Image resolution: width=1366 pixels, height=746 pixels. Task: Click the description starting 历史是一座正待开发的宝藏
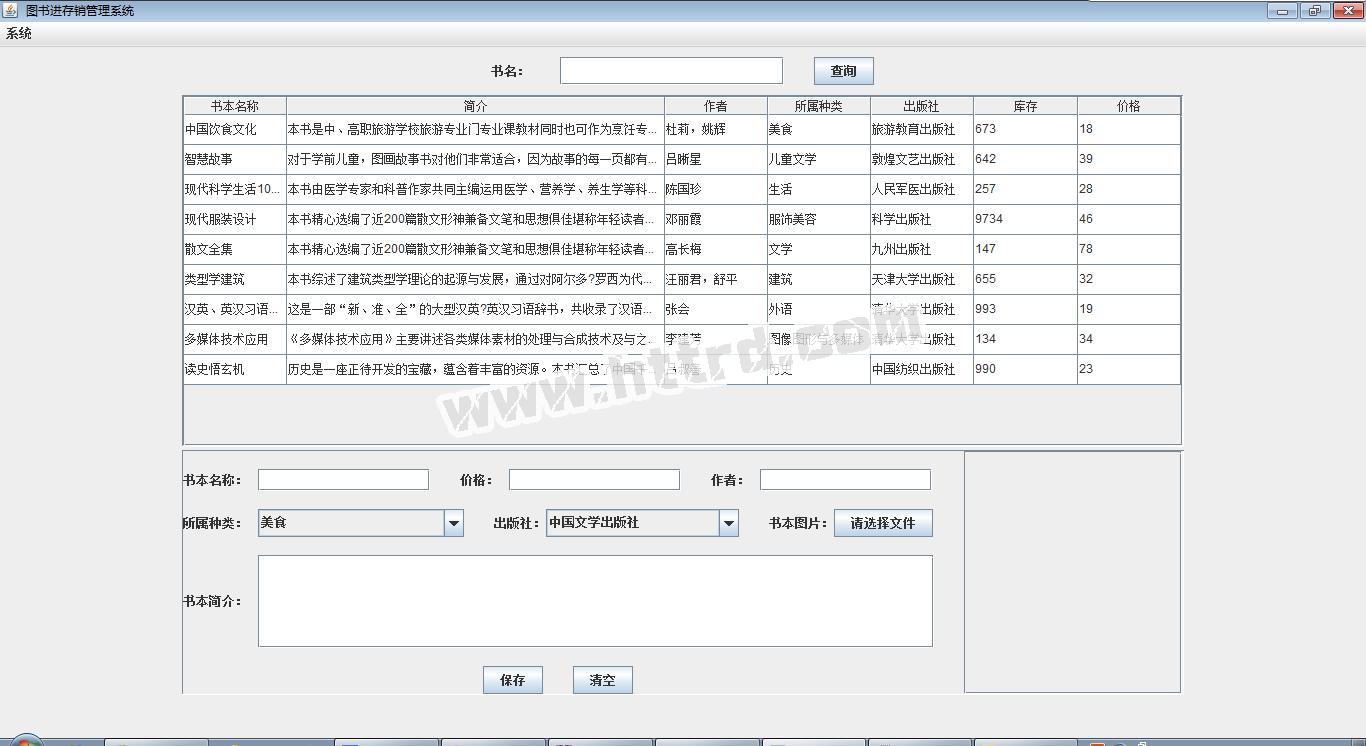point(476,369)
